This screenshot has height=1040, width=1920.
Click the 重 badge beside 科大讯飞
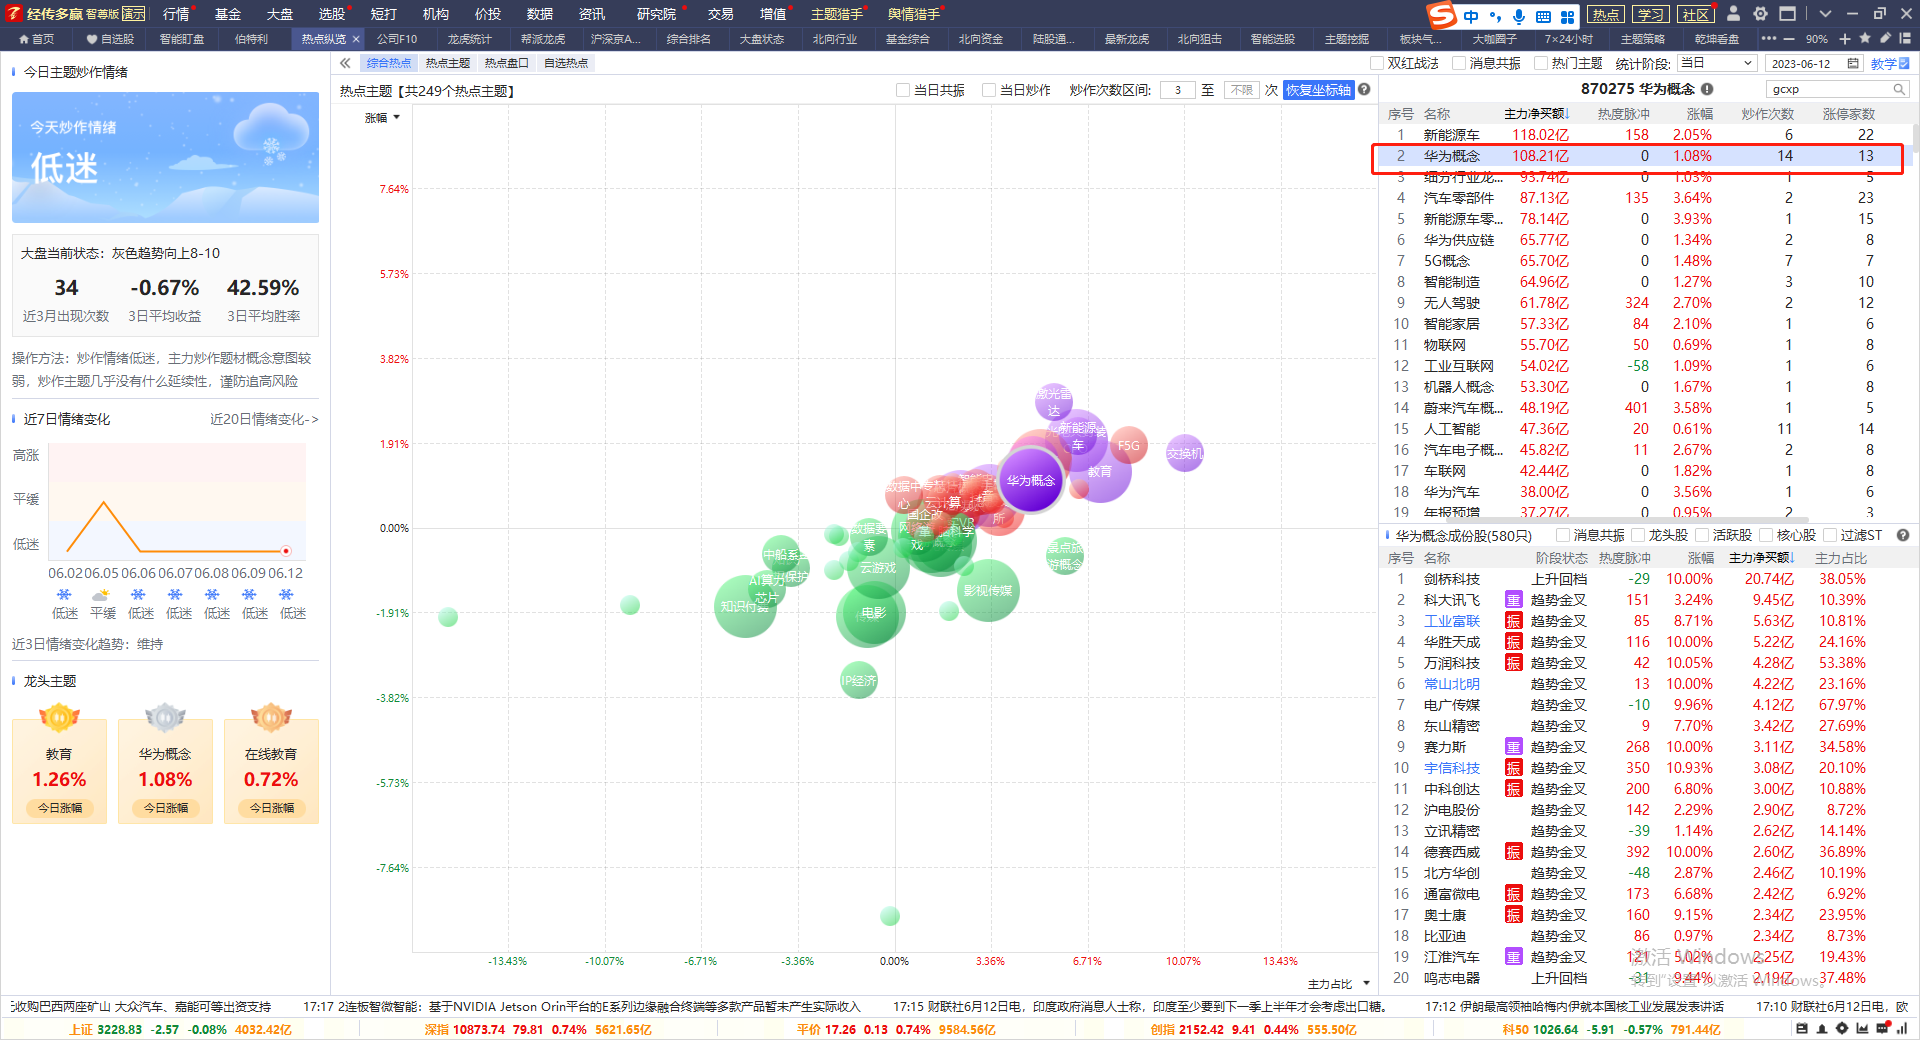click(1514, 600)
